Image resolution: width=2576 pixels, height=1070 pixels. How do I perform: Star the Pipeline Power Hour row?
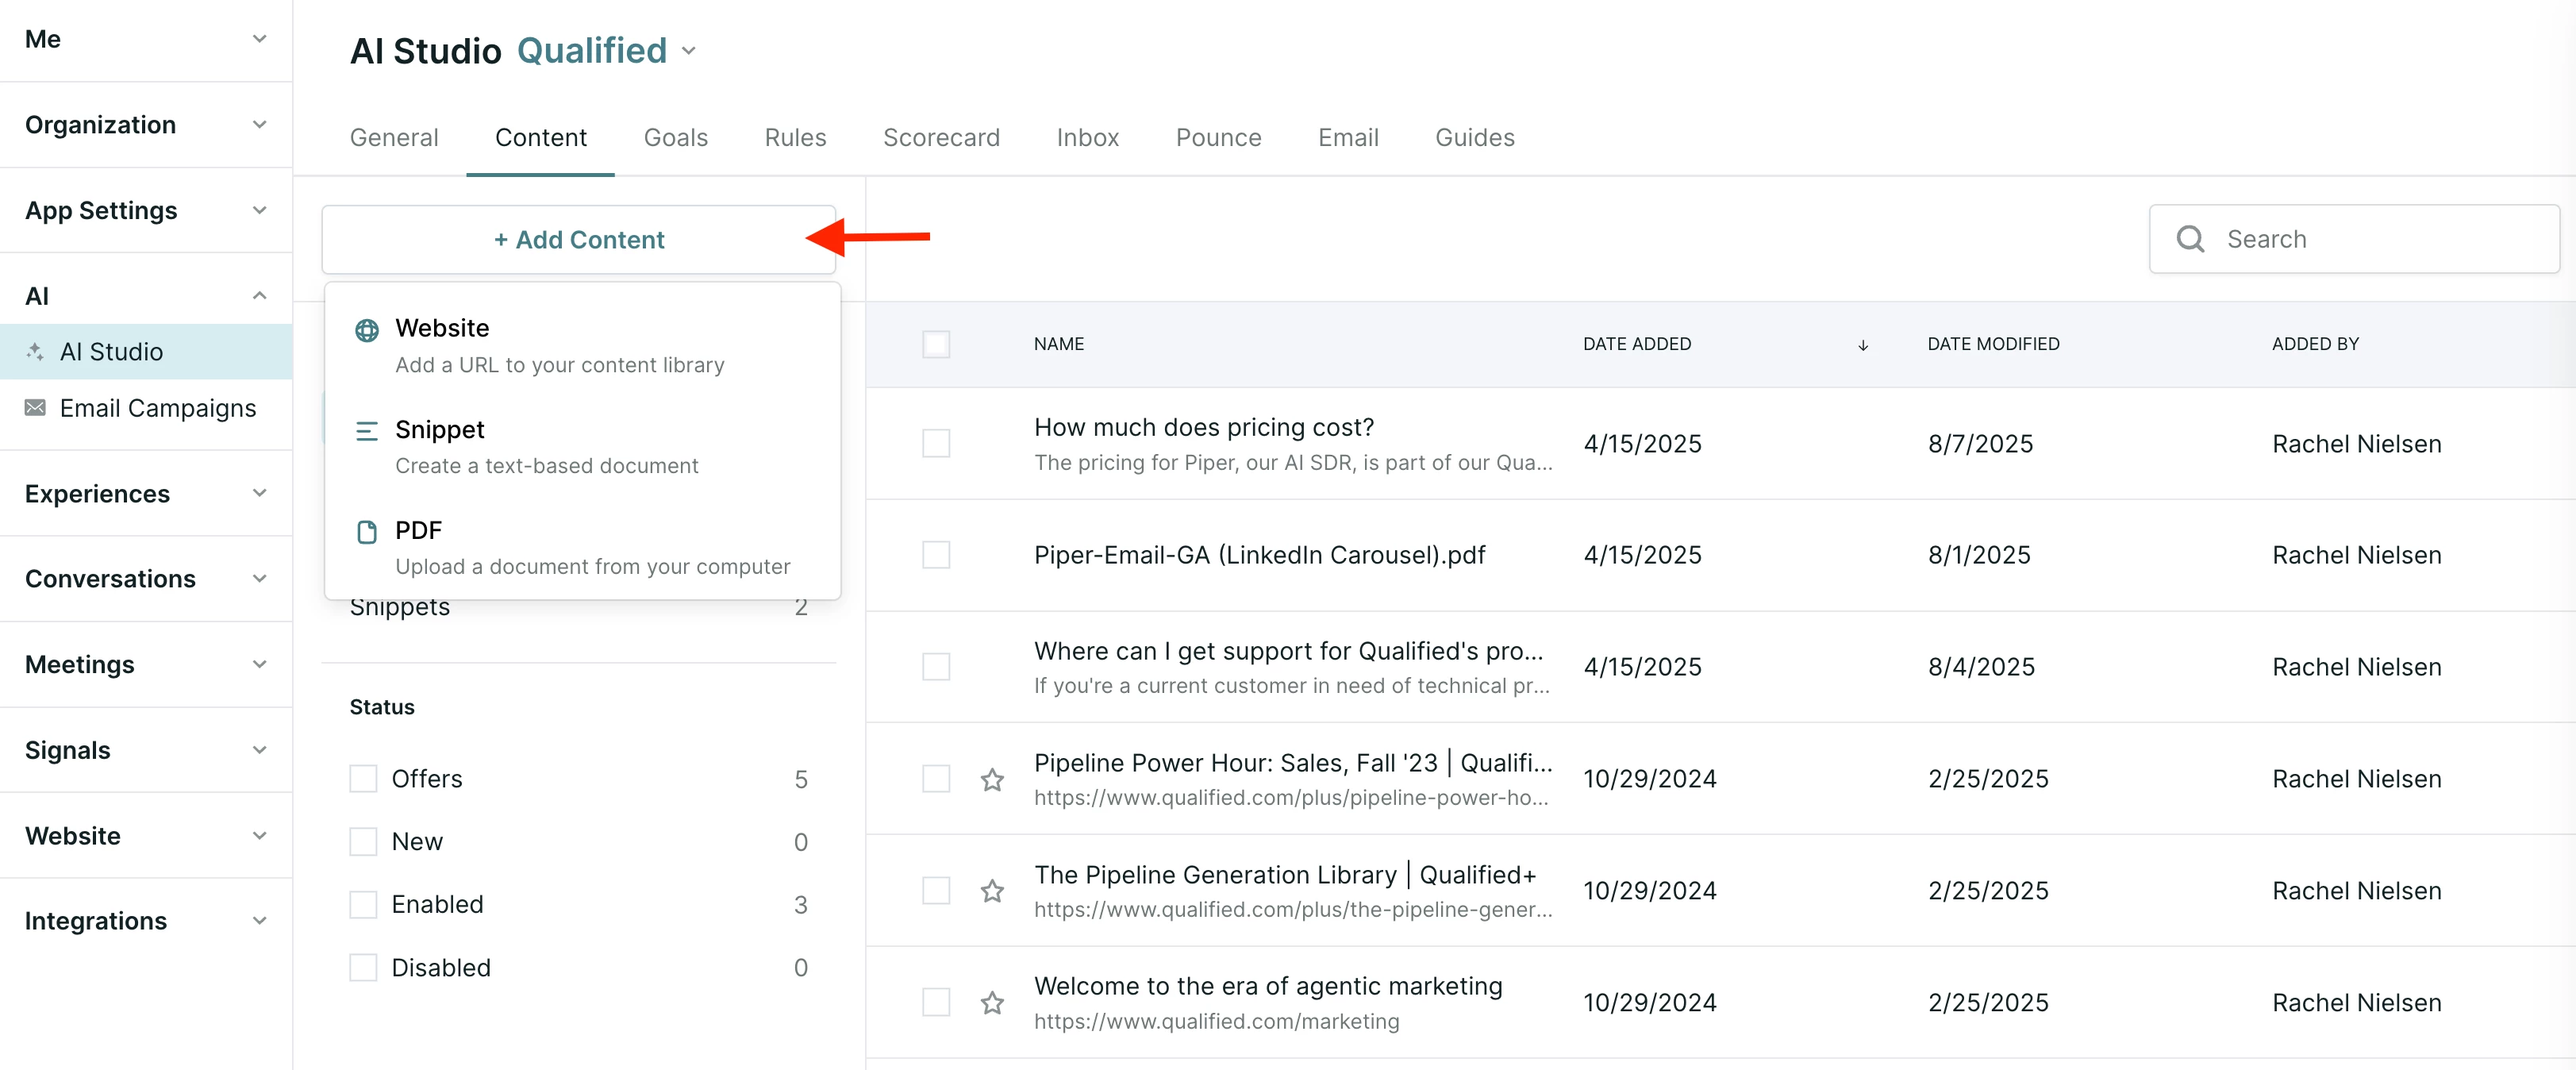[991, 779]
